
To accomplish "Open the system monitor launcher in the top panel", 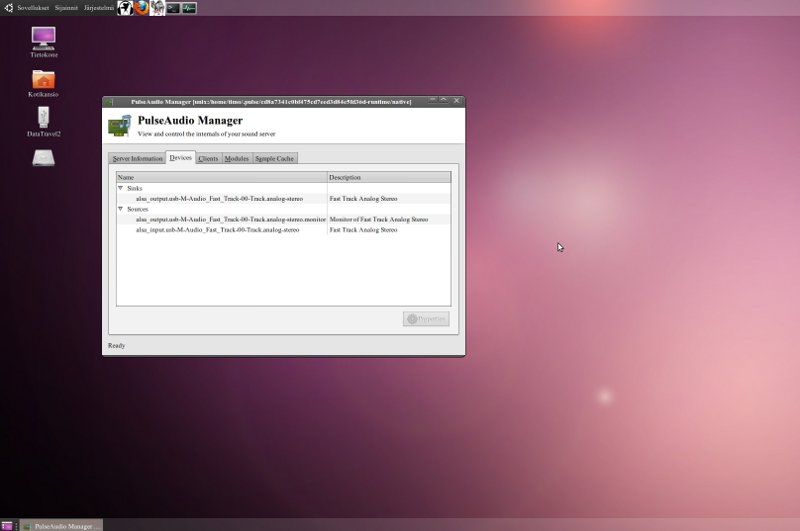I will 189,8.
